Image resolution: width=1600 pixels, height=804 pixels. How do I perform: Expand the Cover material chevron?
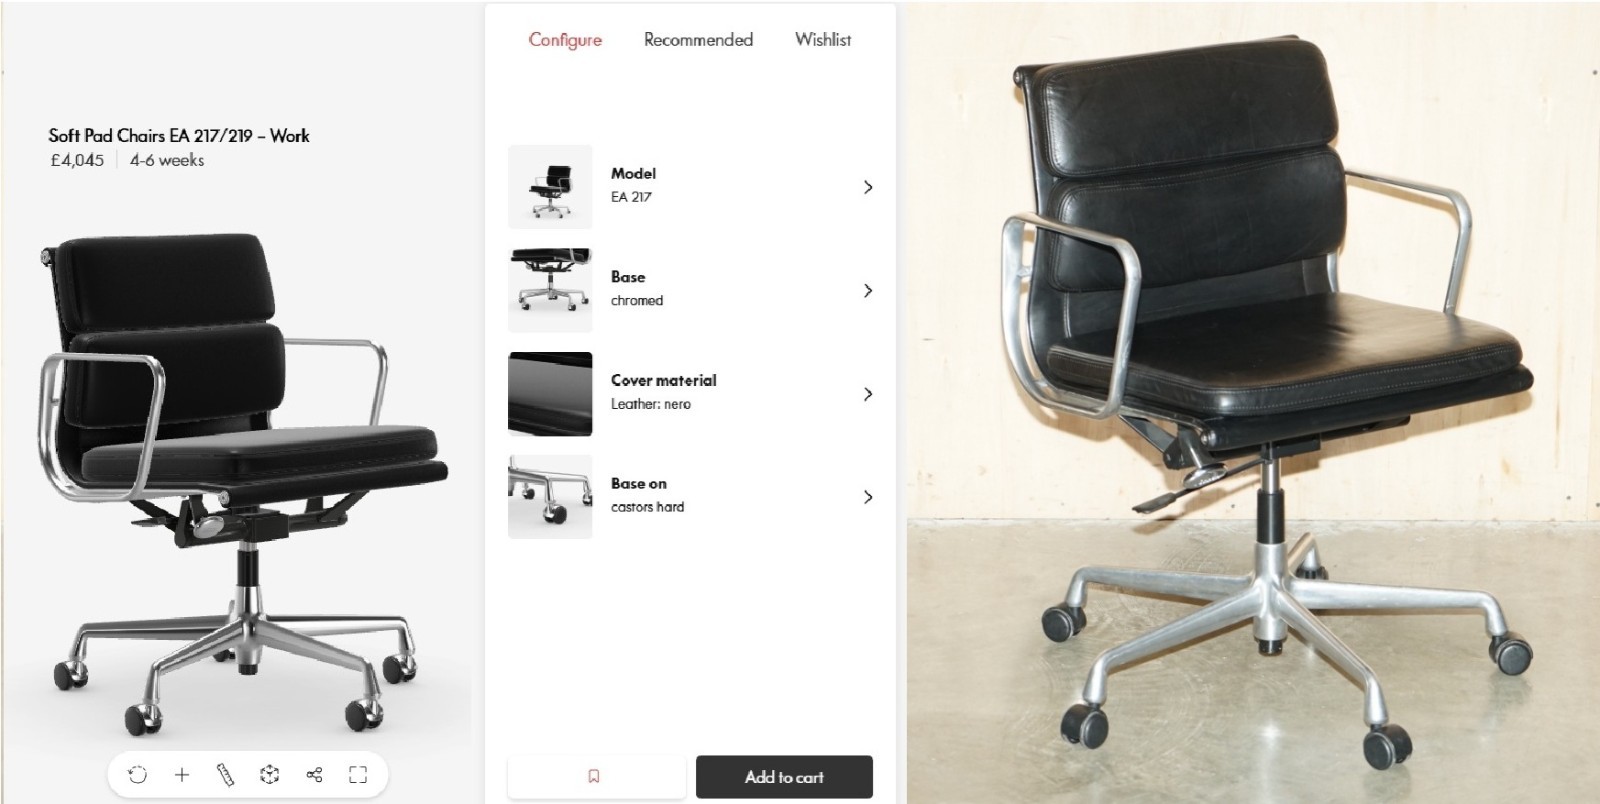coord(867,394)
